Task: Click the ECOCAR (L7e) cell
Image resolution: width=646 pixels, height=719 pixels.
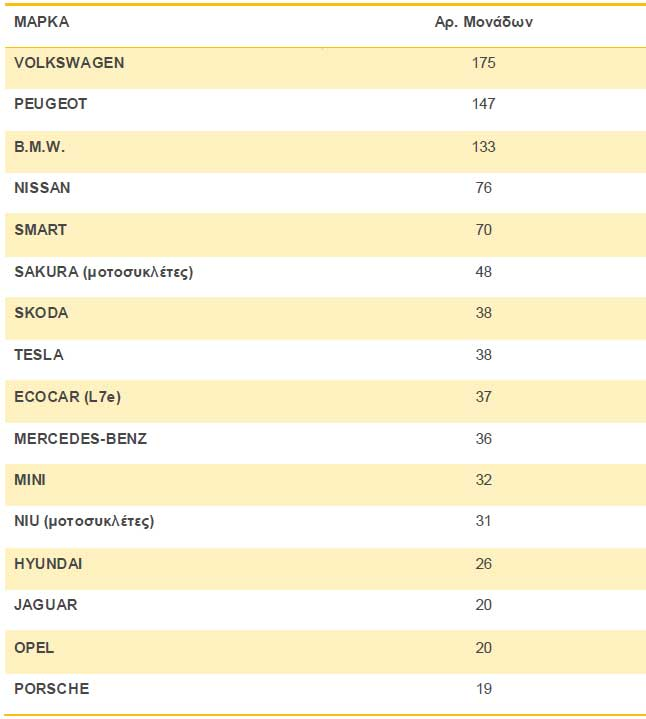Action: [x=67, y=397]
